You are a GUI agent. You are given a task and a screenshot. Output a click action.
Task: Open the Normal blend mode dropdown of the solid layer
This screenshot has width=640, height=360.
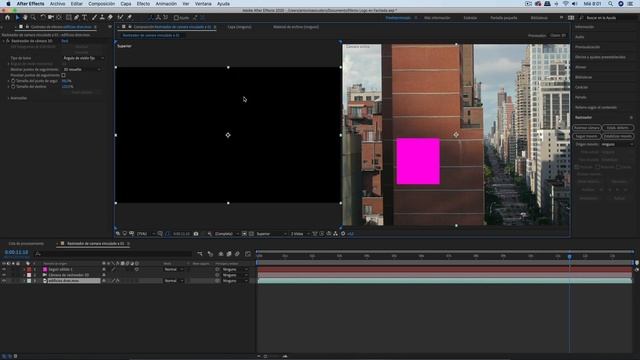coord(174,269)
